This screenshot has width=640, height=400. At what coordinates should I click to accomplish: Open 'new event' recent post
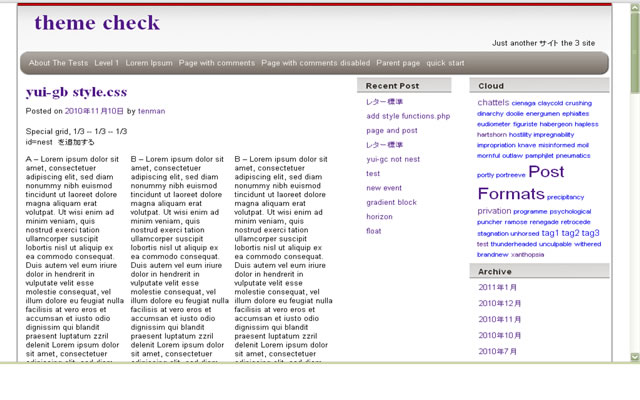click(384, 188)
